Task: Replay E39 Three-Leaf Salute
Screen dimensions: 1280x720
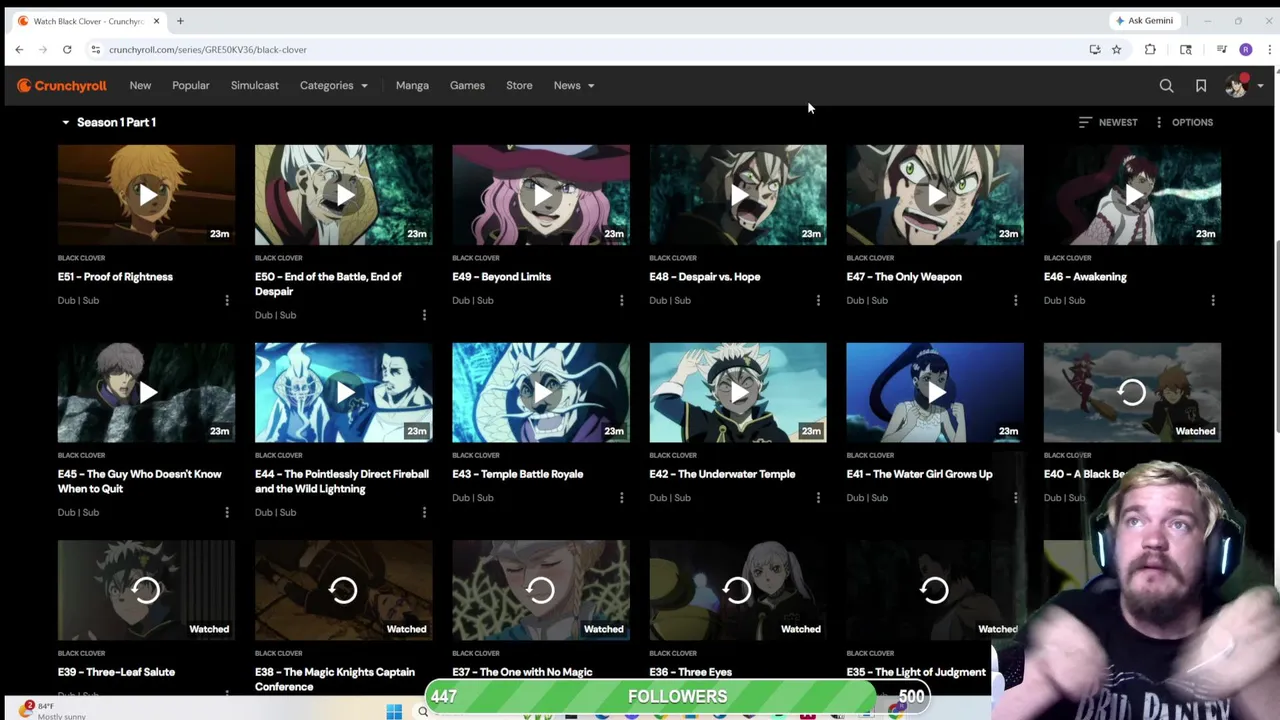Action: (146, 590)
